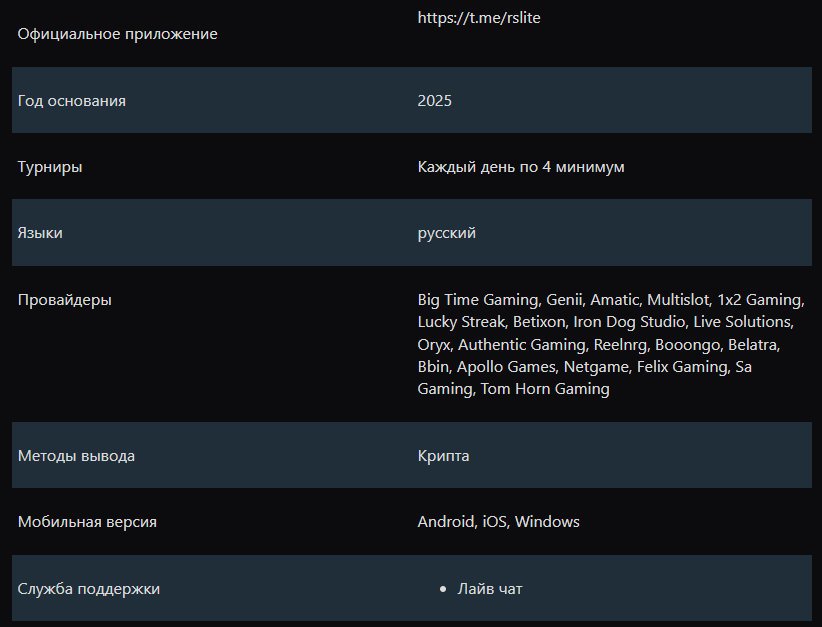The width and height of the screenshot is (822, 627).
Task: Select the provider name "Big Time Gaming"
Action: (x=478, y=300)
